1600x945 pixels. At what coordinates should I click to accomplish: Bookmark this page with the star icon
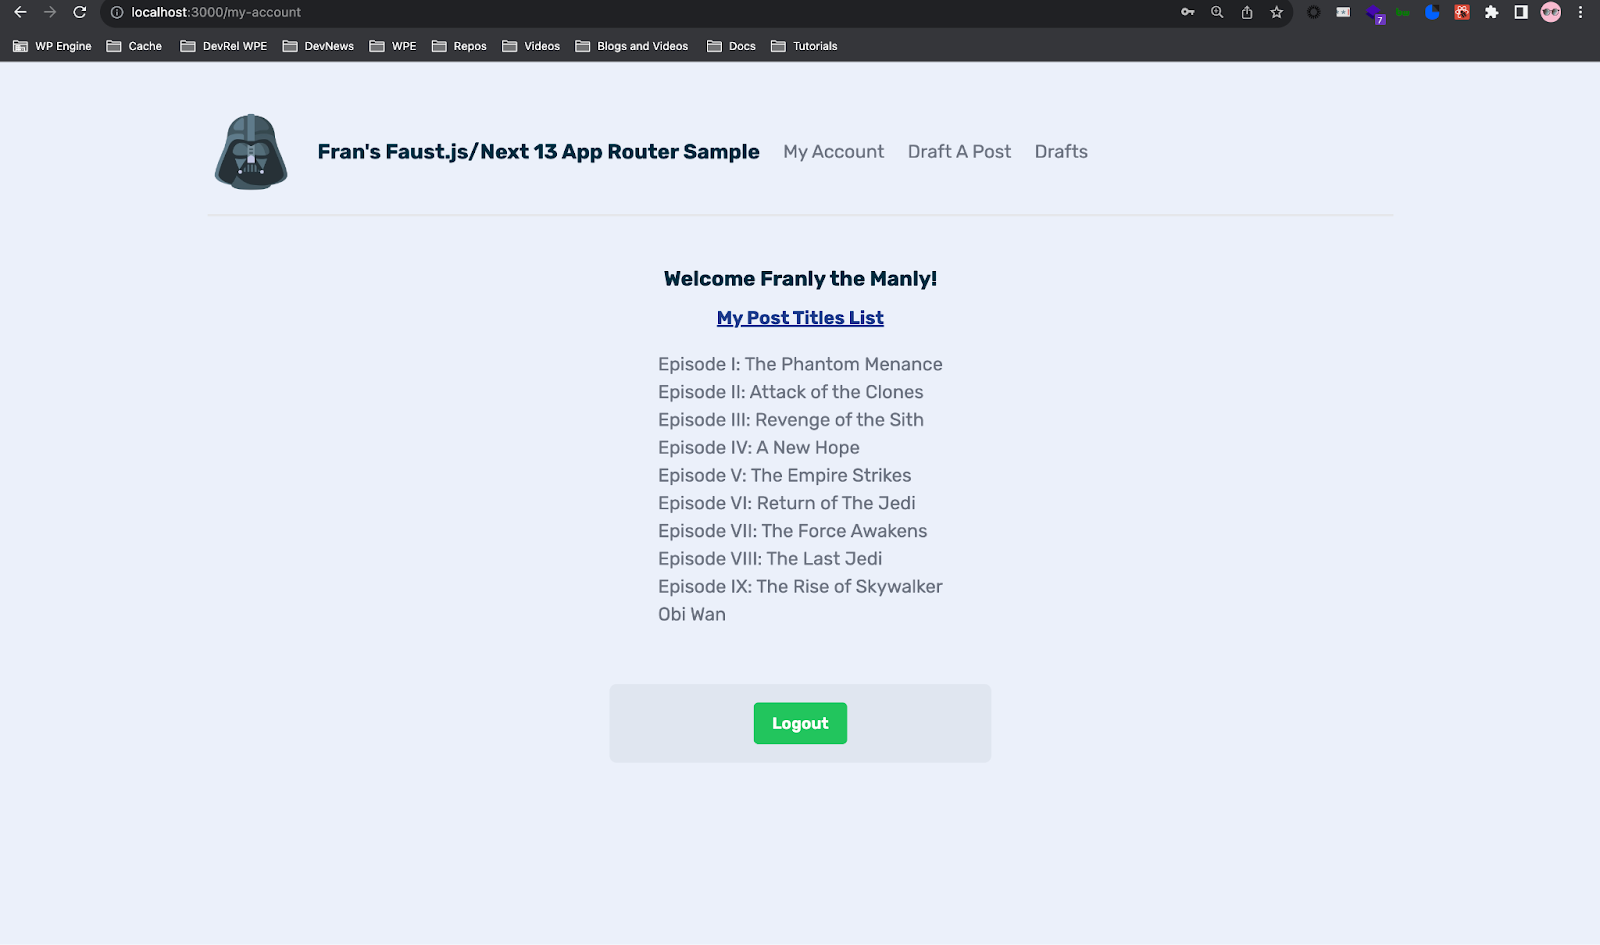coord(1277,12)
